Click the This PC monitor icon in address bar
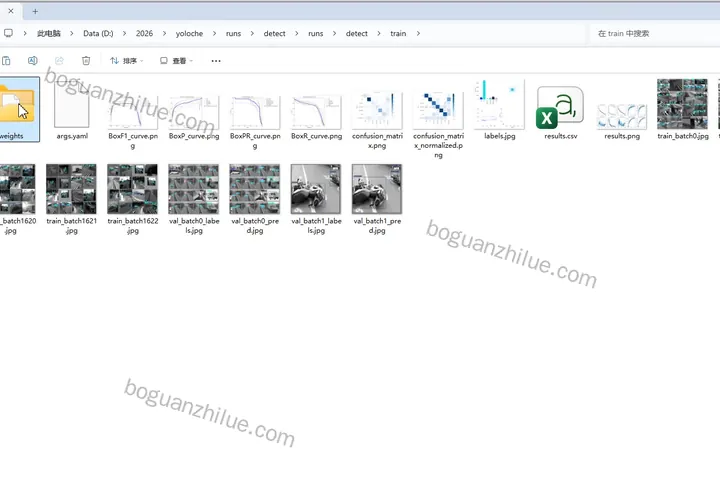The image size is (720, 480). coord(8,33)
